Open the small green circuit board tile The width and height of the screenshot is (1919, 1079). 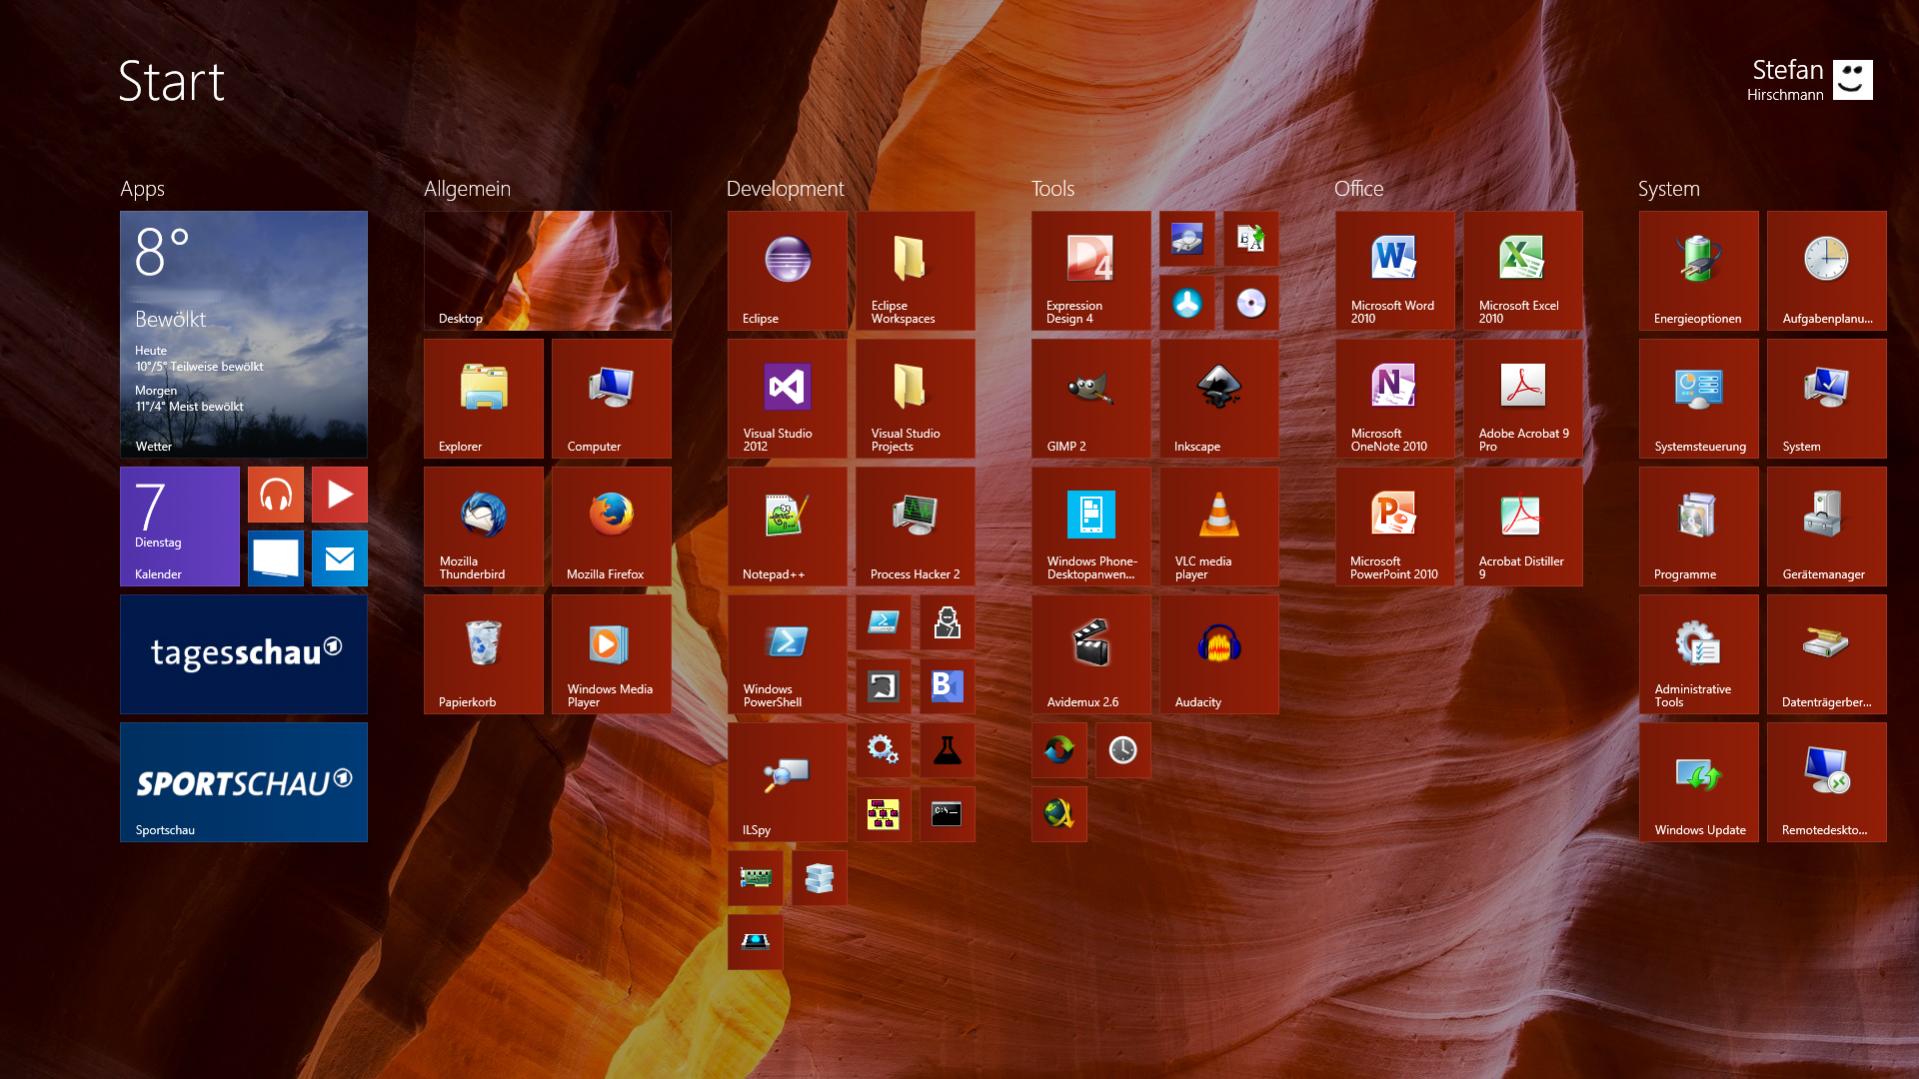pyautogui.click(x=755, y=878)
